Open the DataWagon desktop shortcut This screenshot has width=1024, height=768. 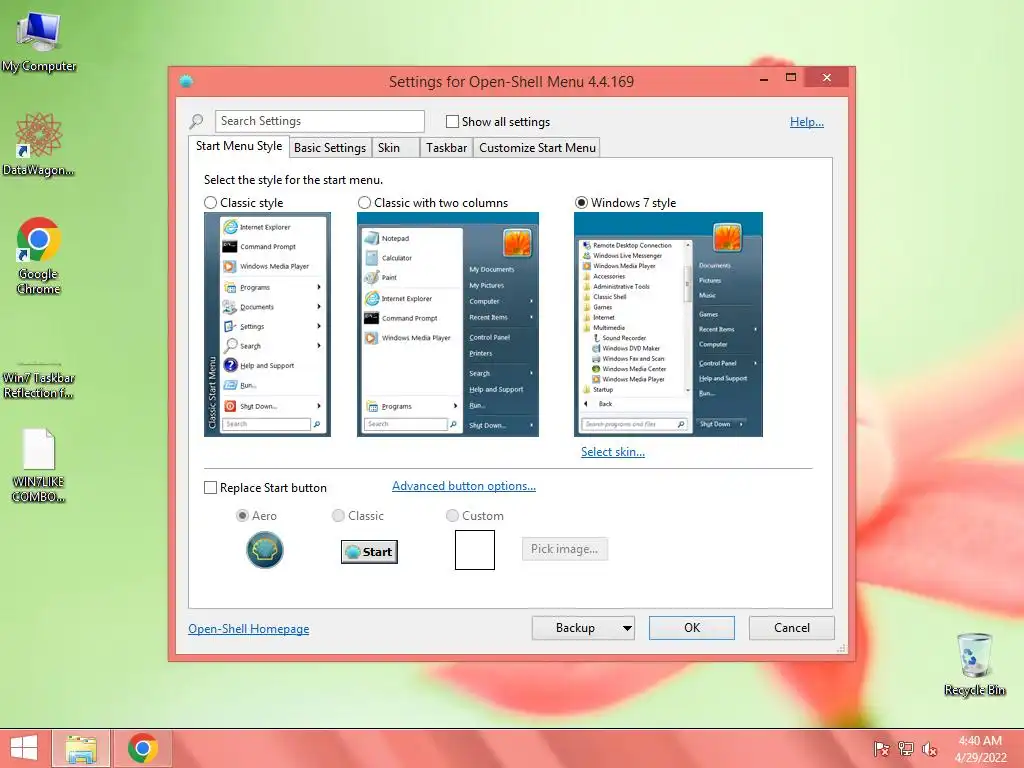tap(39, 144)
